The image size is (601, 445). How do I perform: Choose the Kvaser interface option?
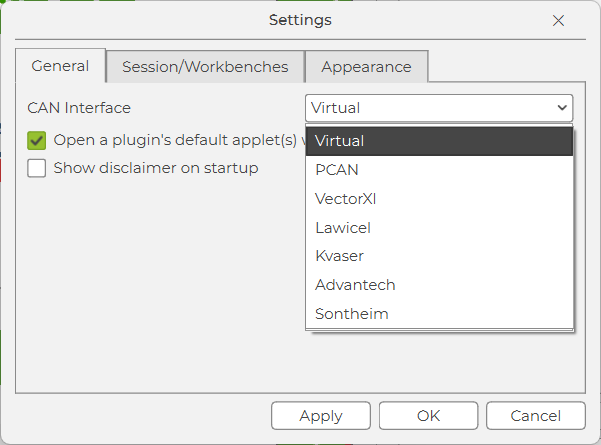point(439,256)
